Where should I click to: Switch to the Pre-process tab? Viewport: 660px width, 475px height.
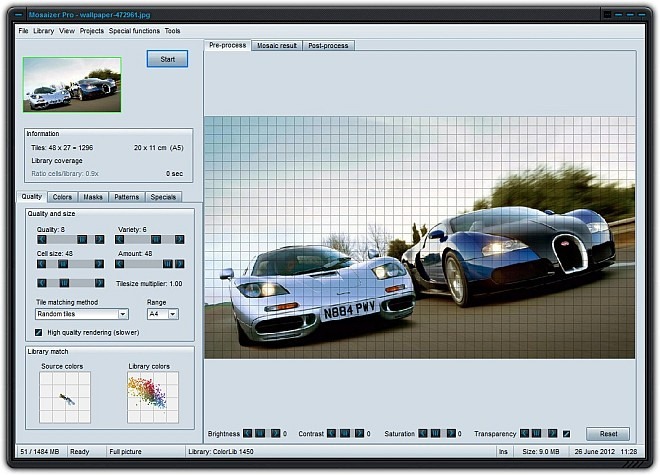227,45
